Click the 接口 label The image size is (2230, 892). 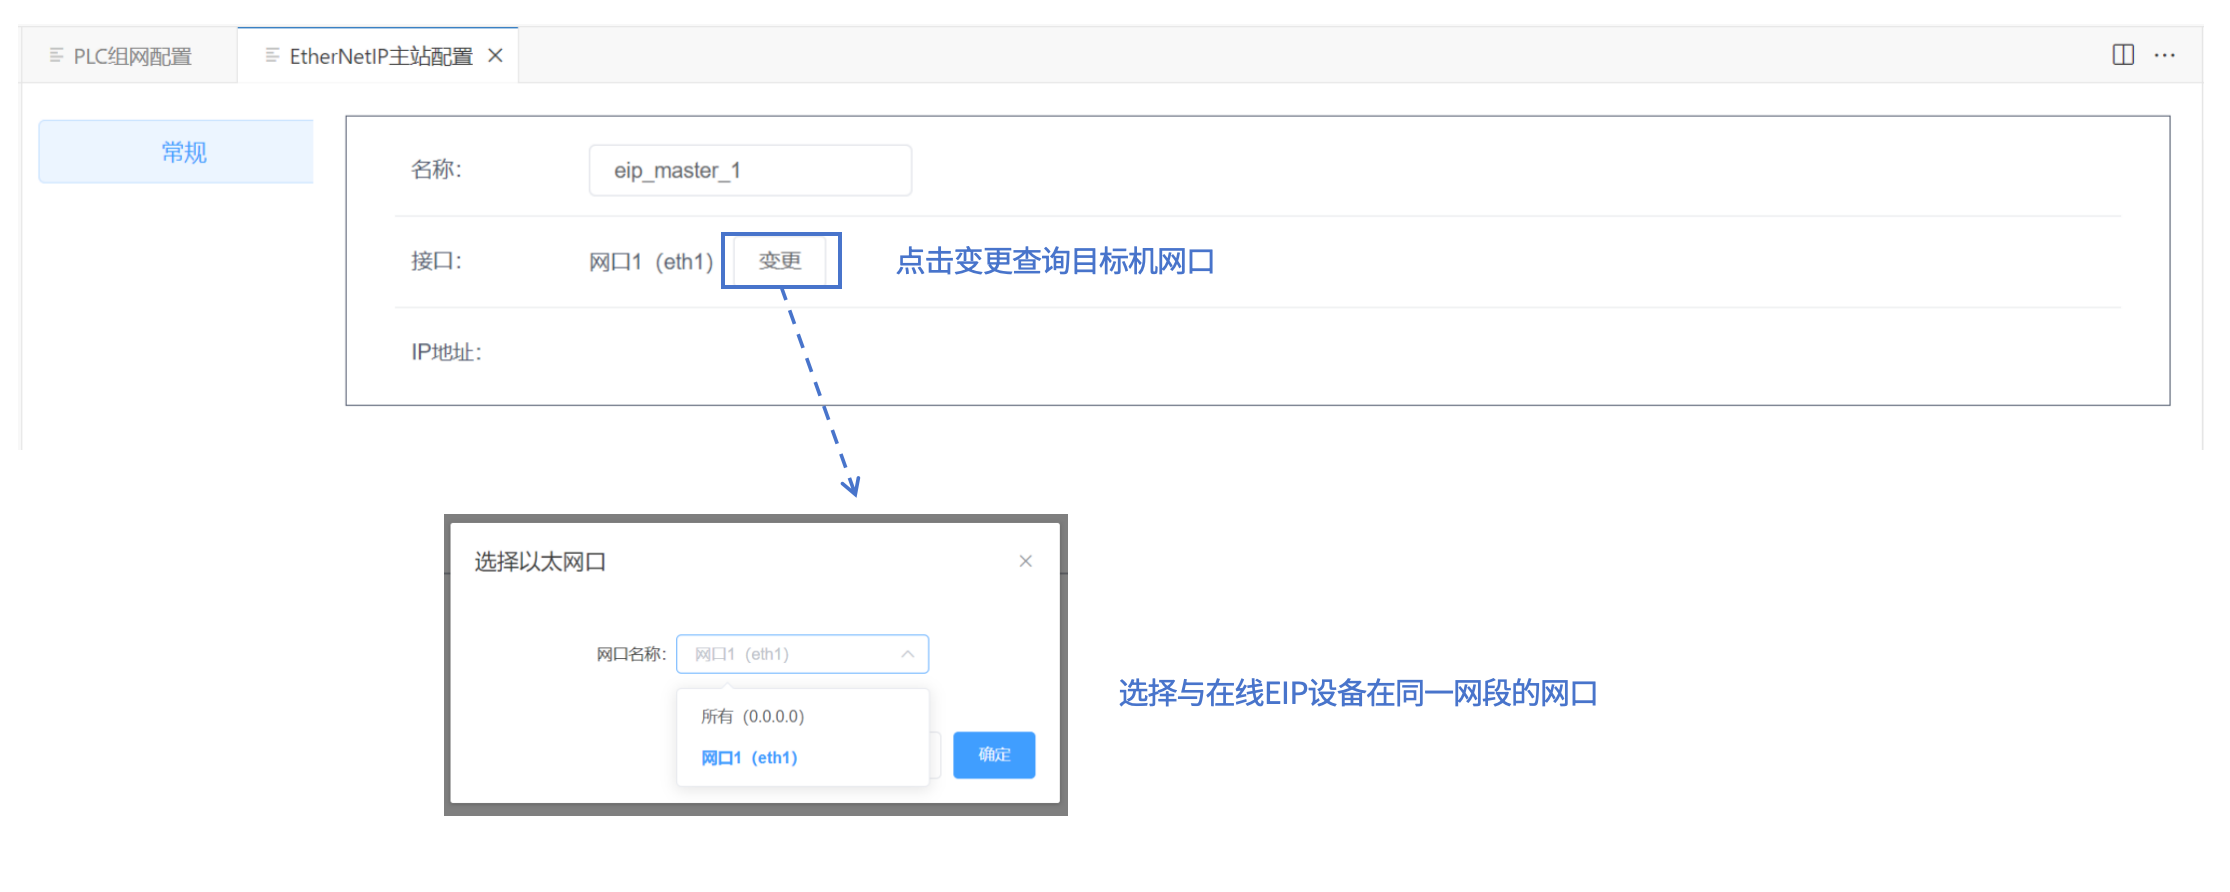tap(436, 261)
